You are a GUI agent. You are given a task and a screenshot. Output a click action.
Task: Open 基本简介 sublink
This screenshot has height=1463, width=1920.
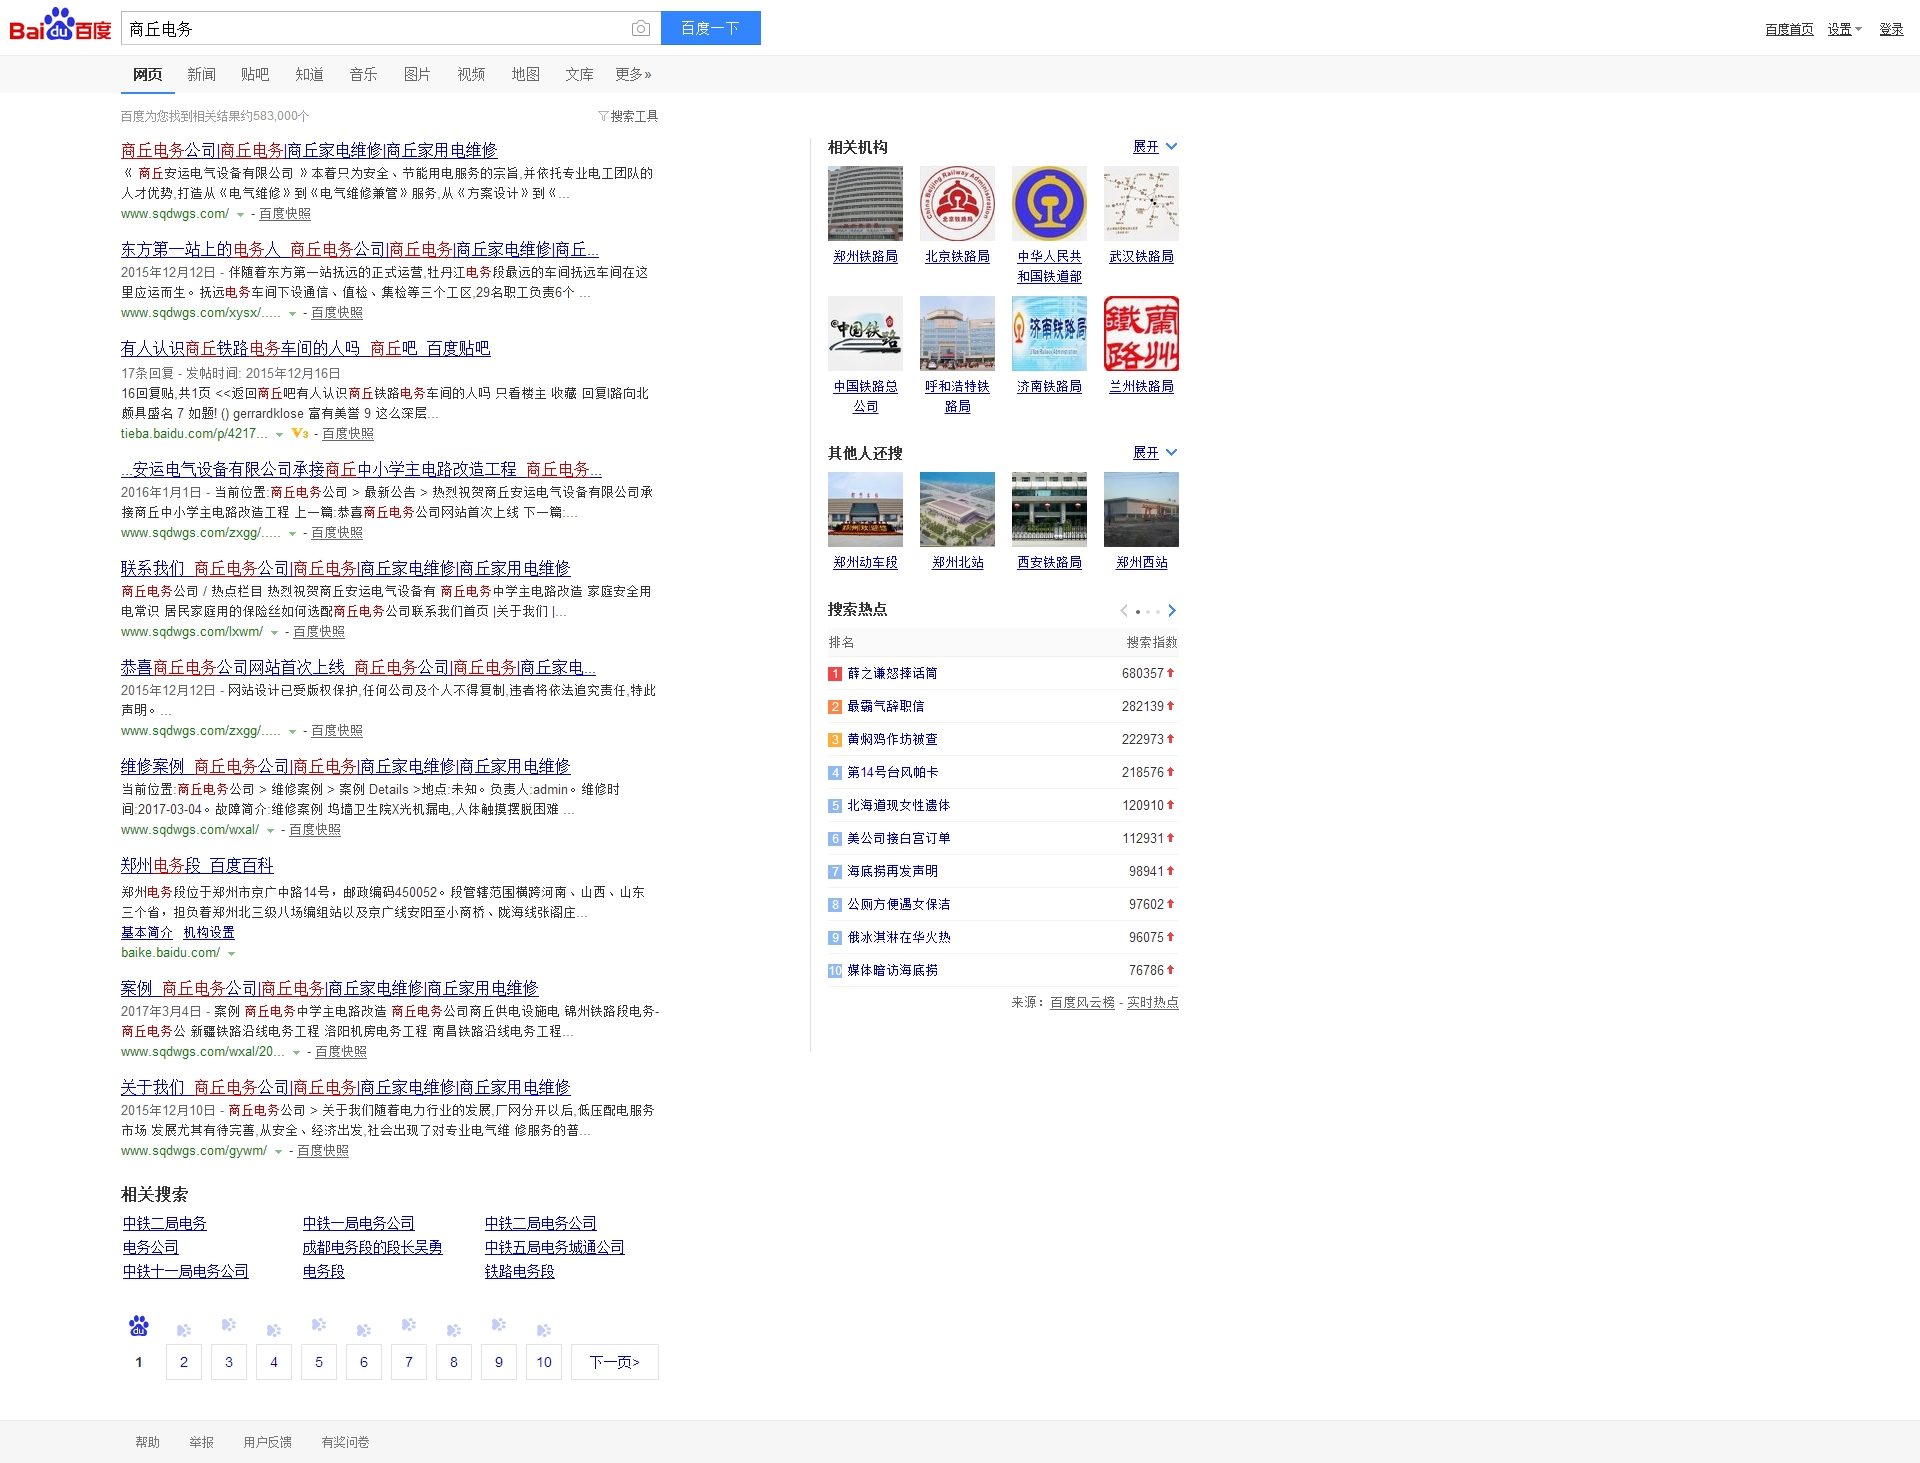[x=147, y=932]
